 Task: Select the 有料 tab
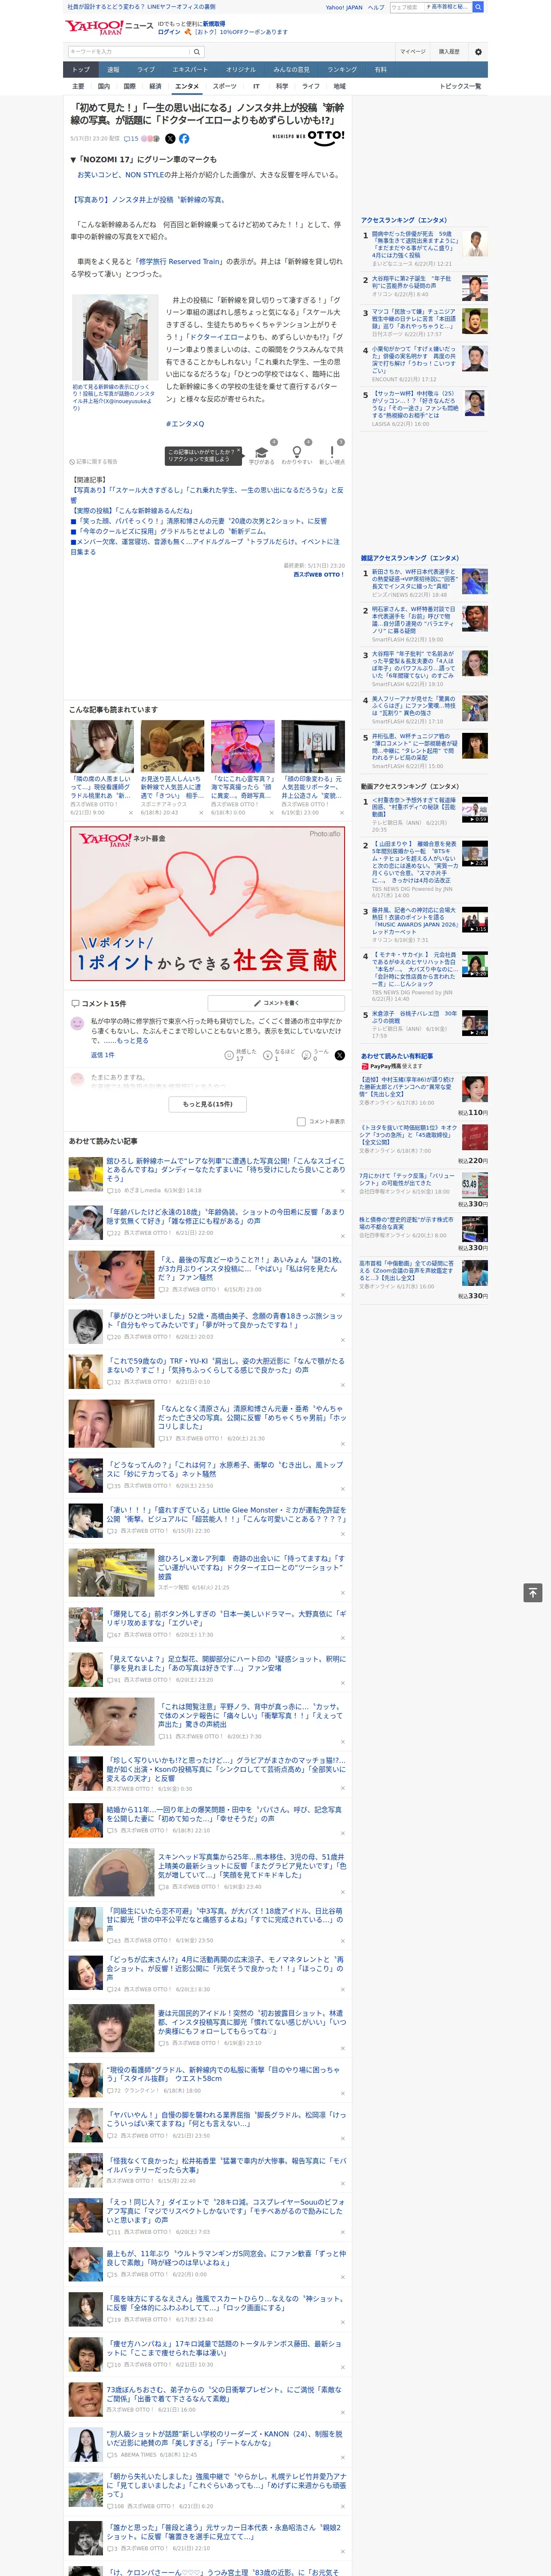coord(380,70)
